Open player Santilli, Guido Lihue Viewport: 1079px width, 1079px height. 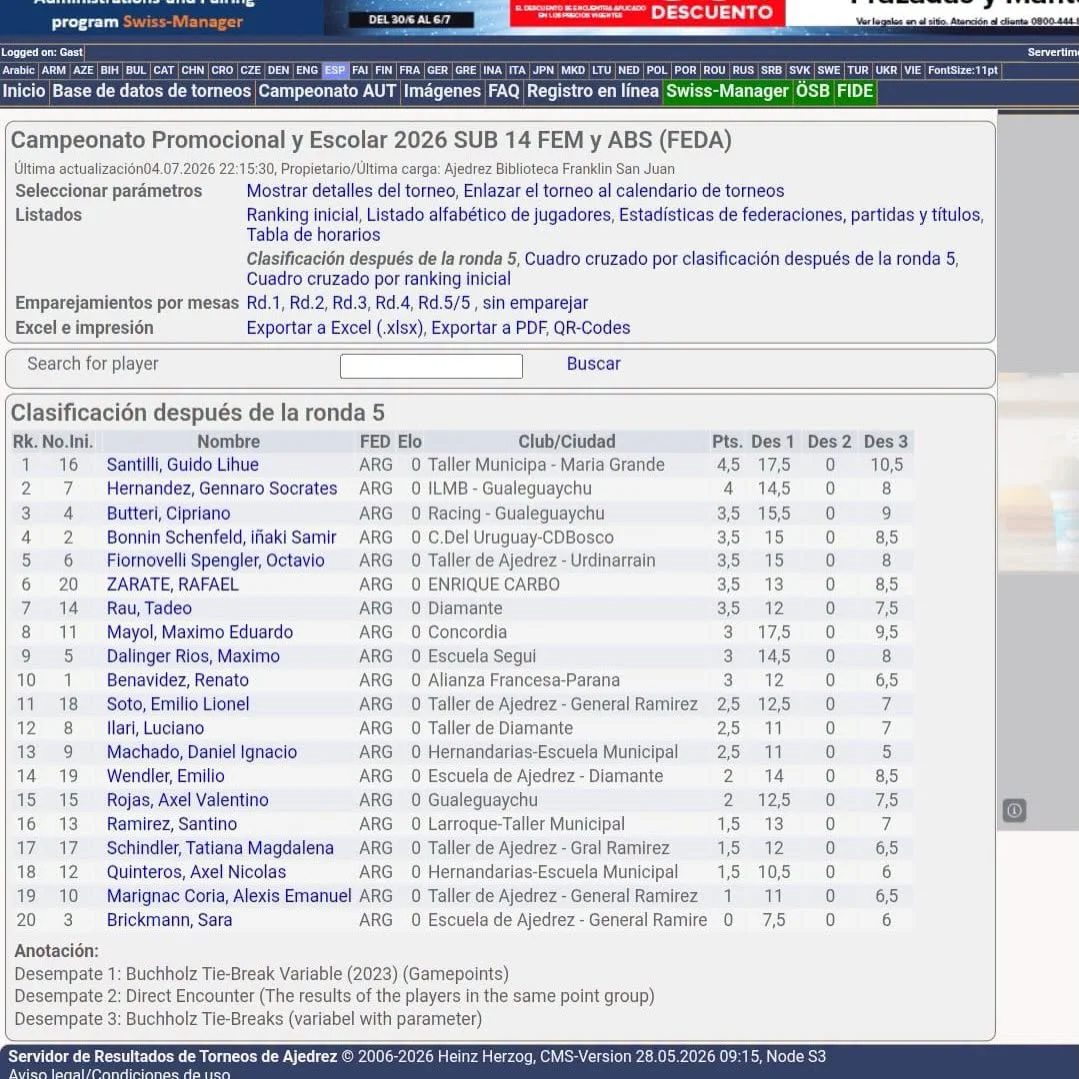click(x=182, y=464)
